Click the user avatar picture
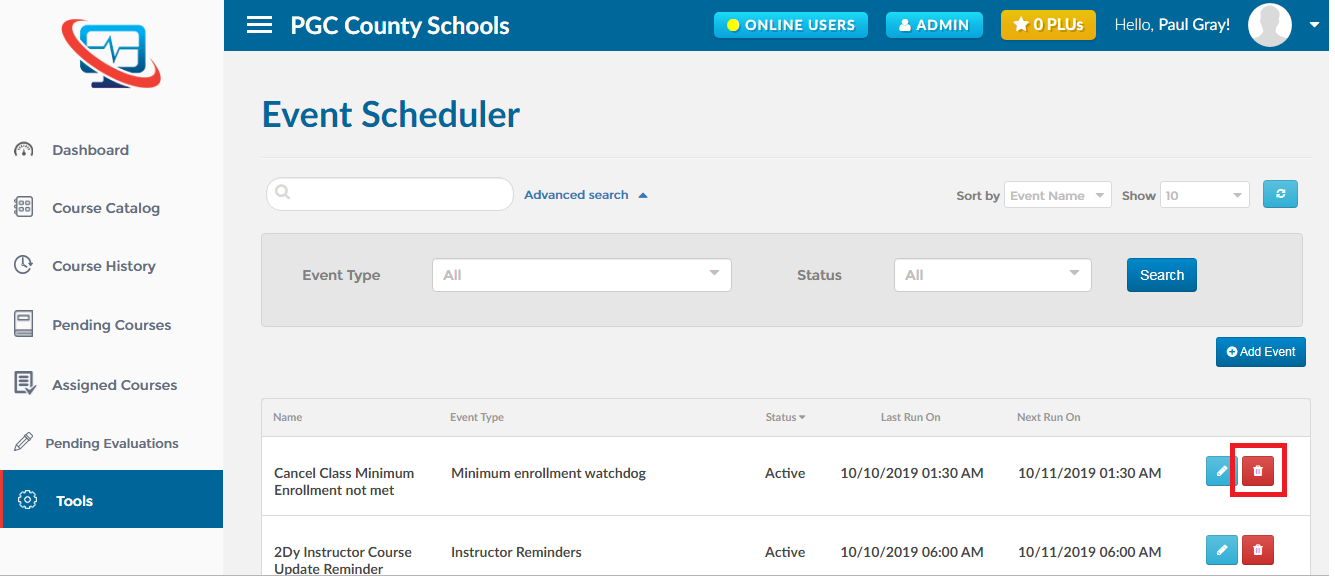Screen dimensions: 1335x577 click(x=1270, y=25)
